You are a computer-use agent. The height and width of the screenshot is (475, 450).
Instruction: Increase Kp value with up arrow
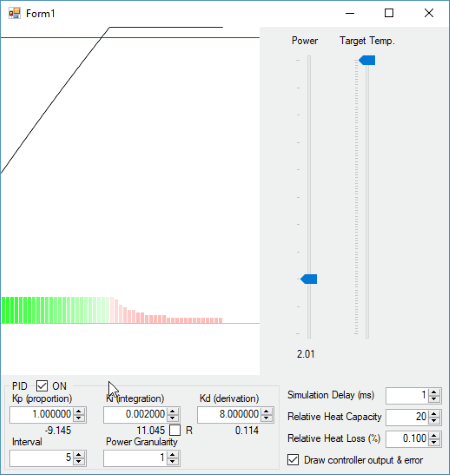pos(79,411)
